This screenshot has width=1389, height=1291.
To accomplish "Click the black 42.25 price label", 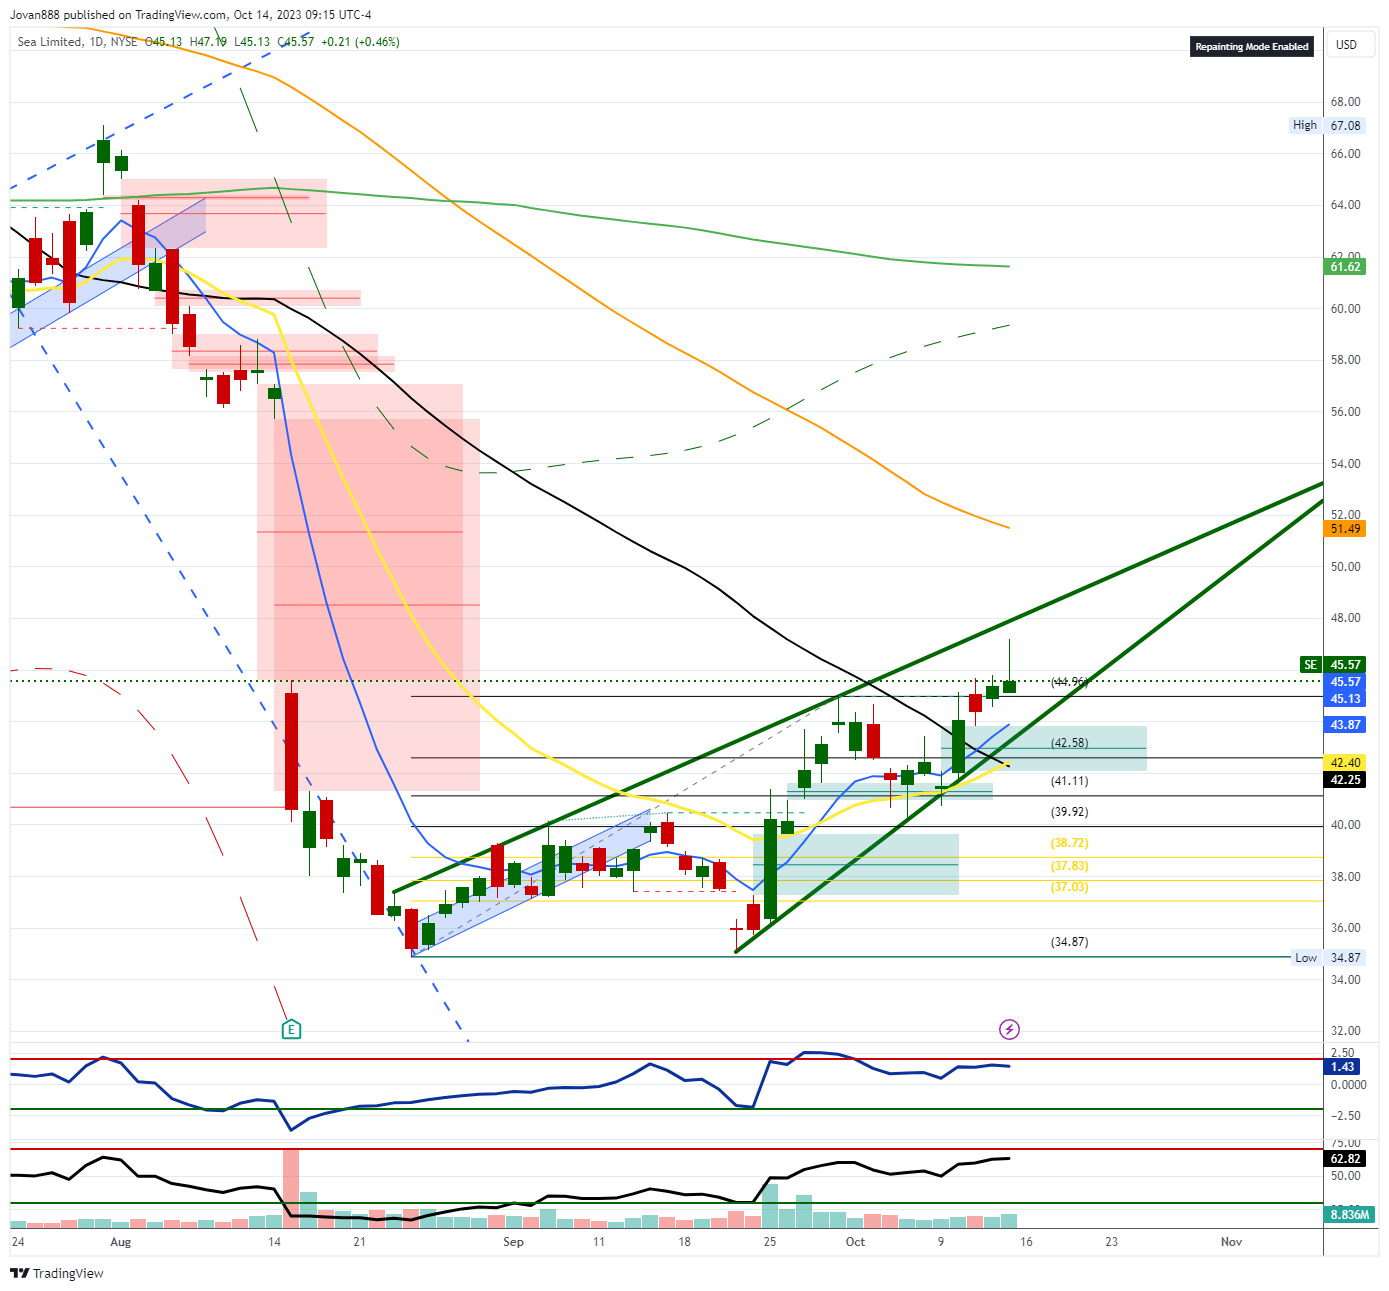I will [x=1345, y=779].
